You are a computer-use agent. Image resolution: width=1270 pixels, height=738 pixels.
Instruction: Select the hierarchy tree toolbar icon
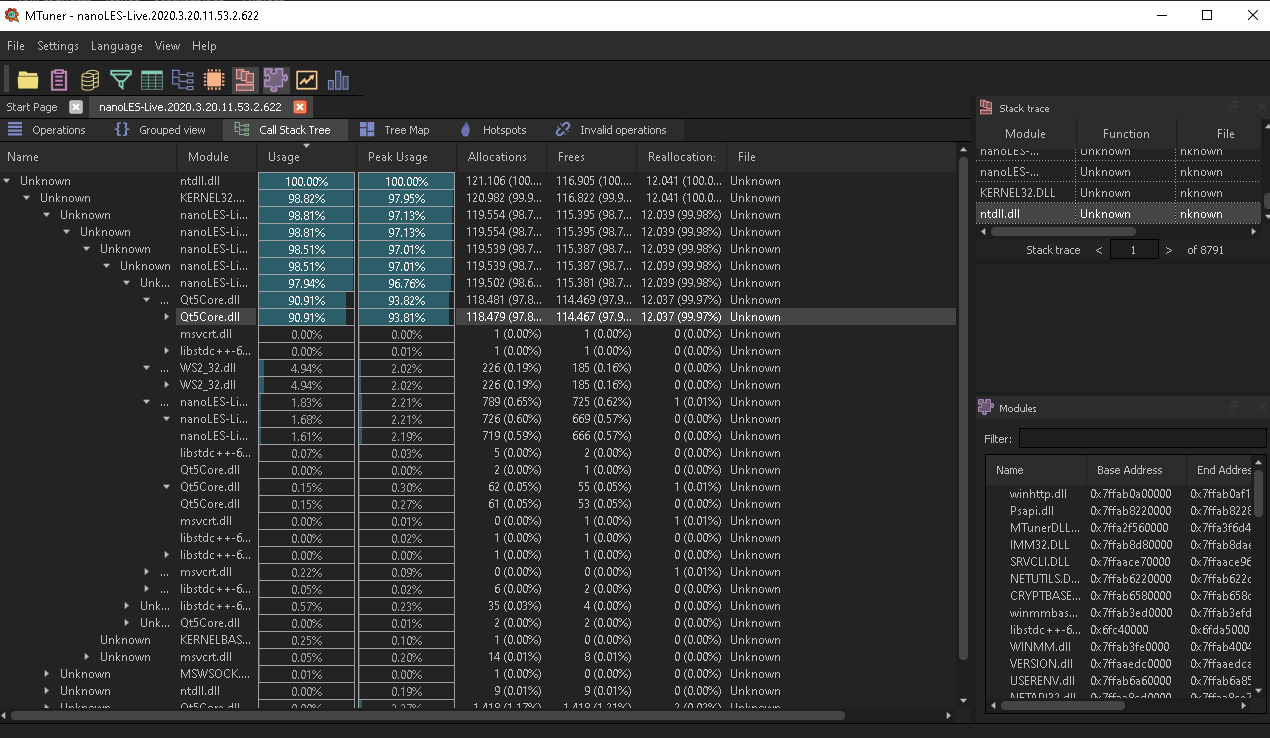(182, 79)
